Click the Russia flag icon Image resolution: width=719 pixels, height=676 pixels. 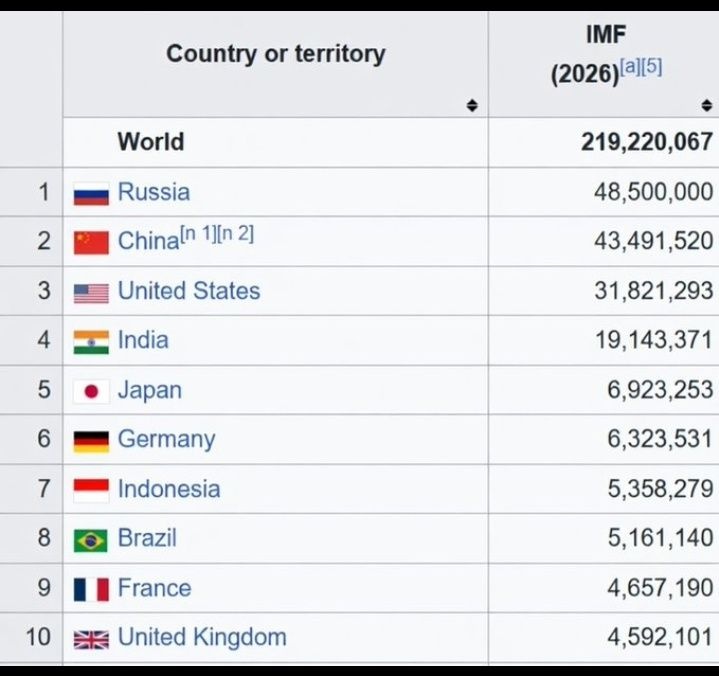coord(91,193)
